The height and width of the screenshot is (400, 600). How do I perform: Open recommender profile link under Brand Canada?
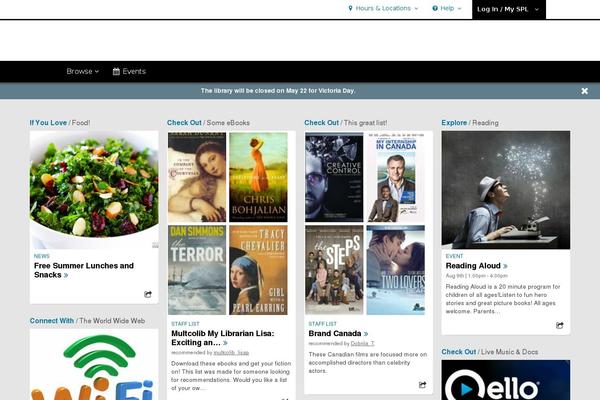click(x=362, y=344)
